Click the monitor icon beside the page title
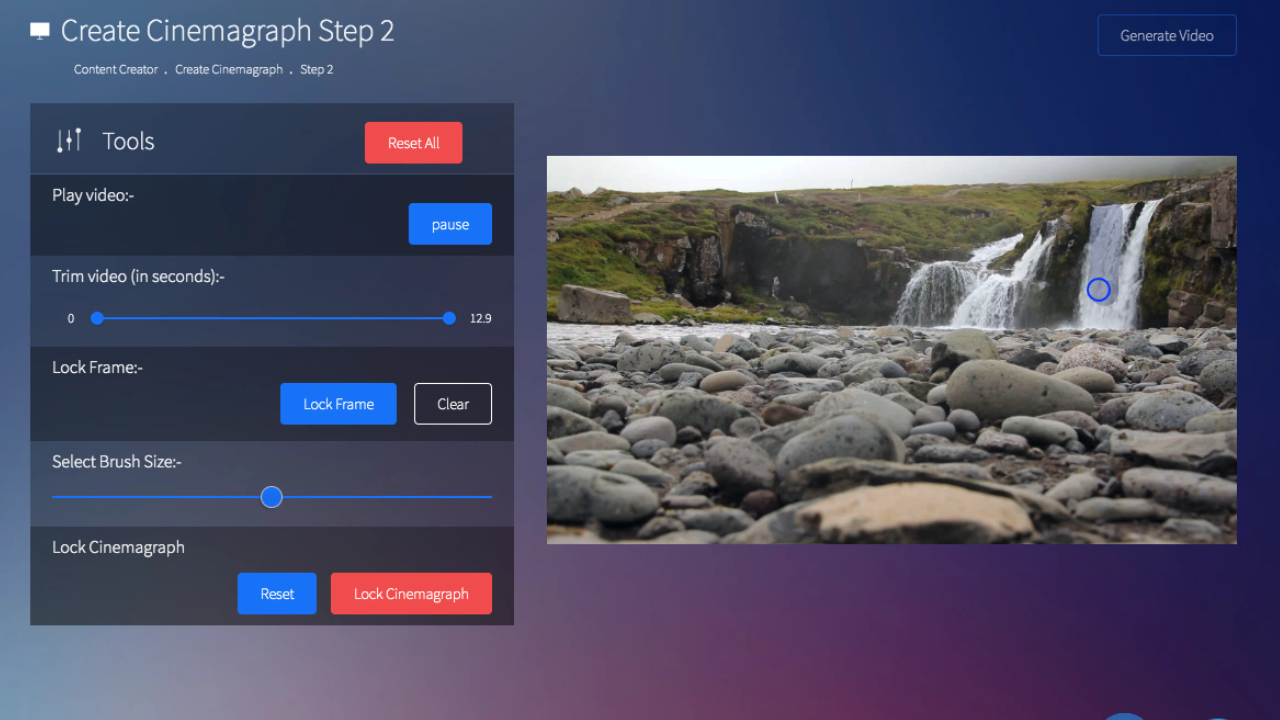 [40, 31]
